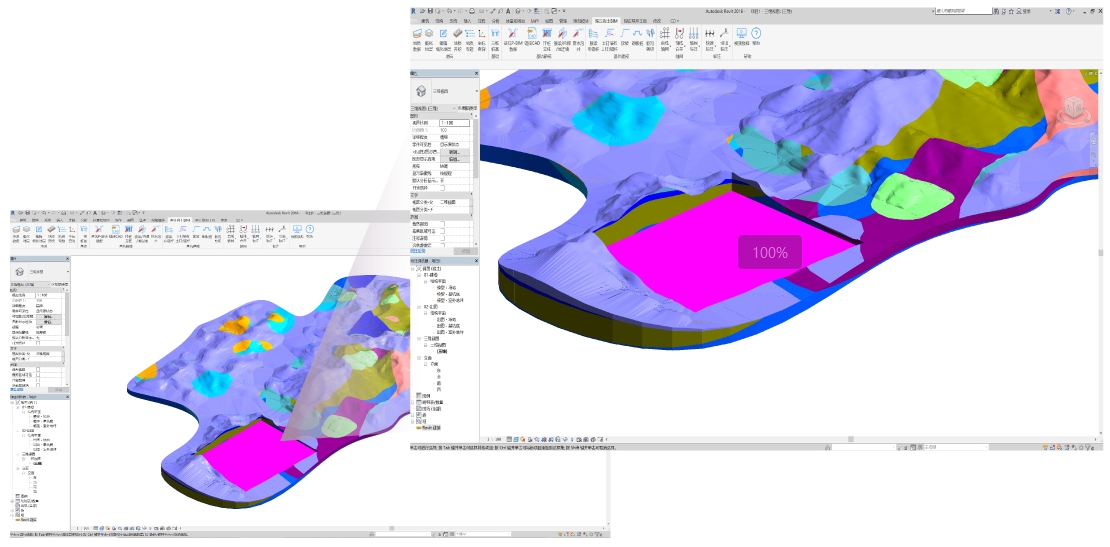Toggle the third checkbox under the Extents section
This screenshot has height=547, width=1110.
[x=442, y=237]
